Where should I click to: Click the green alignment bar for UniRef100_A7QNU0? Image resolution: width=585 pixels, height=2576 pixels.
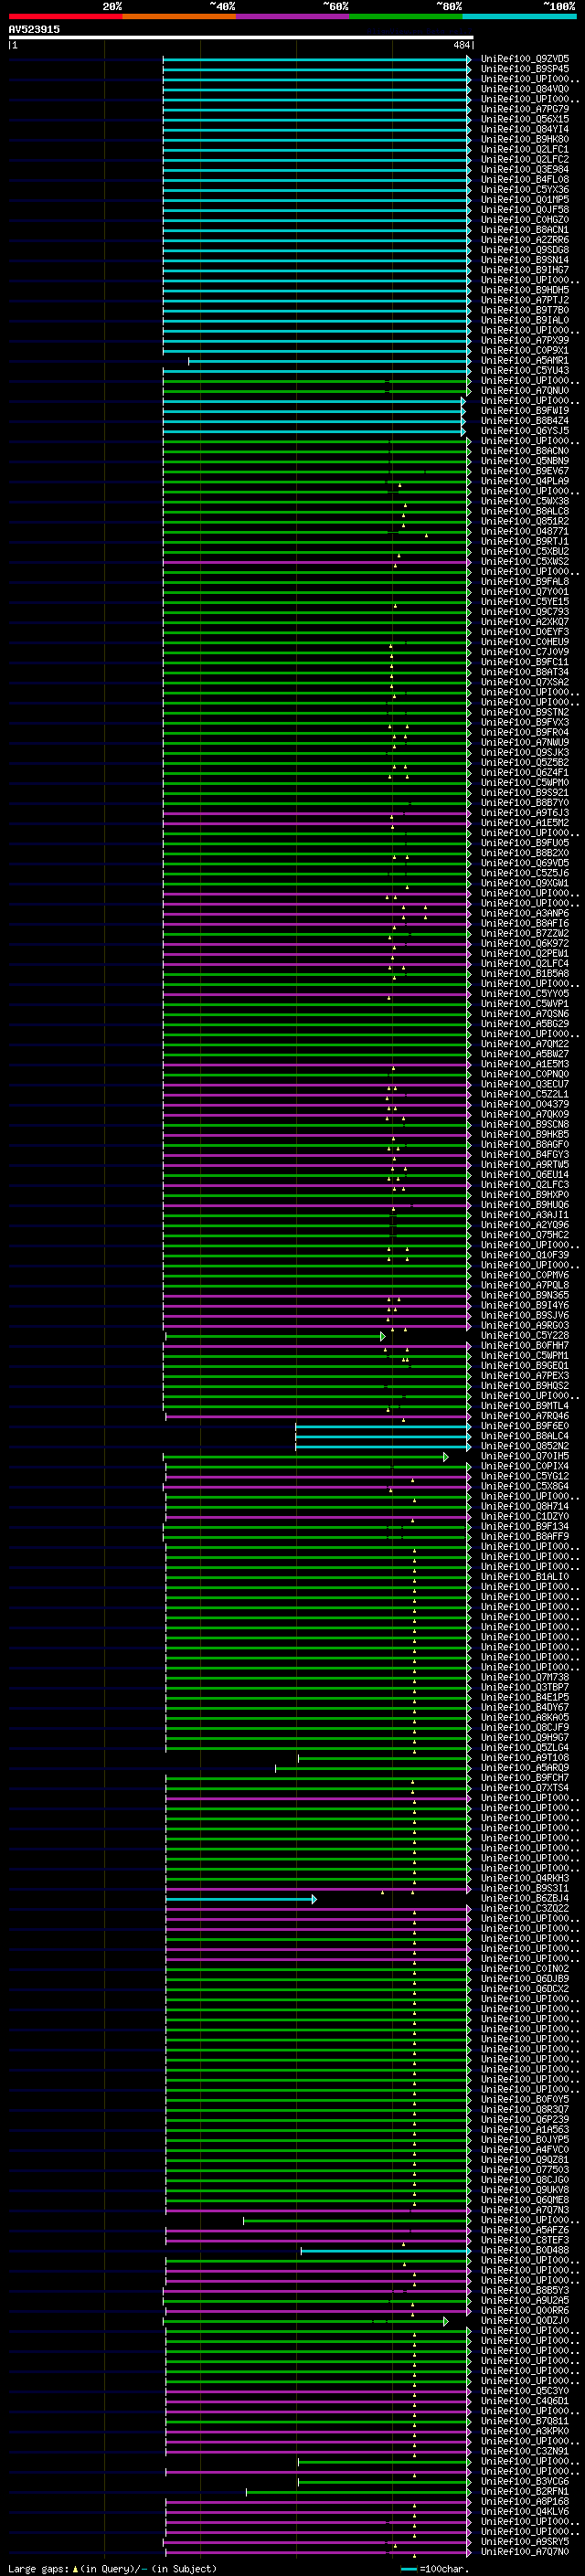pyautogui.click(x=317, y=391)
